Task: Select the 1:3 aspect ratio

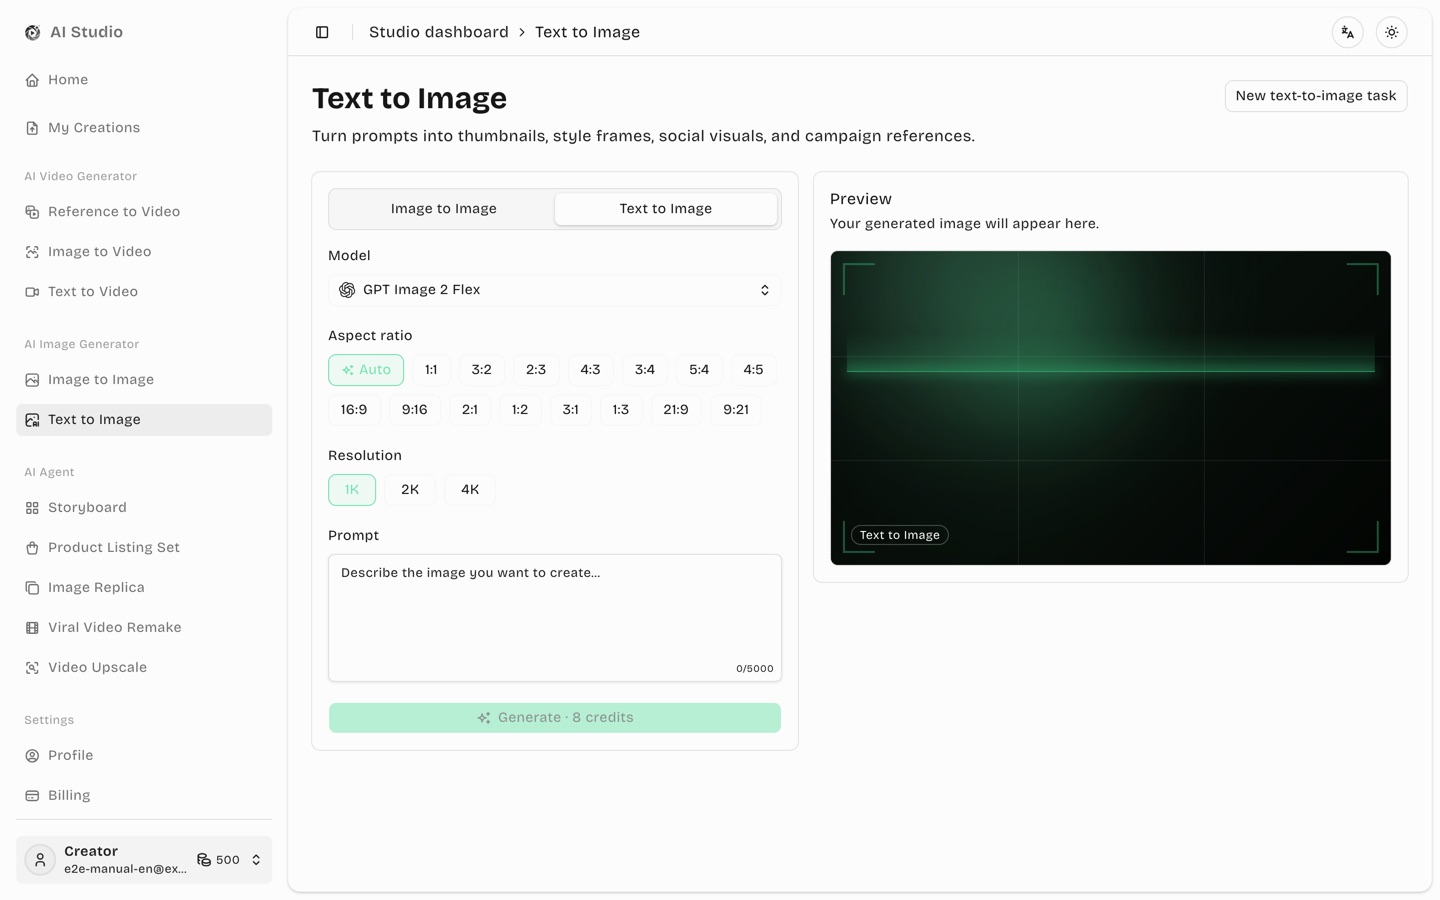Action: click(621, 410)
